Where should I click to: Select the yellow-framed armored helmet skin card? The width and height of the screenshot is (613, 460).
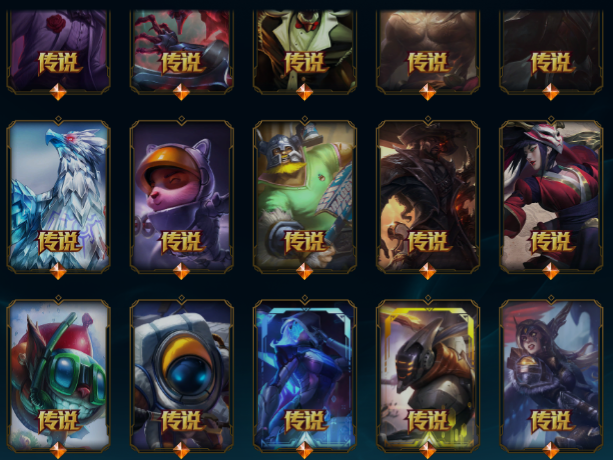428,375
